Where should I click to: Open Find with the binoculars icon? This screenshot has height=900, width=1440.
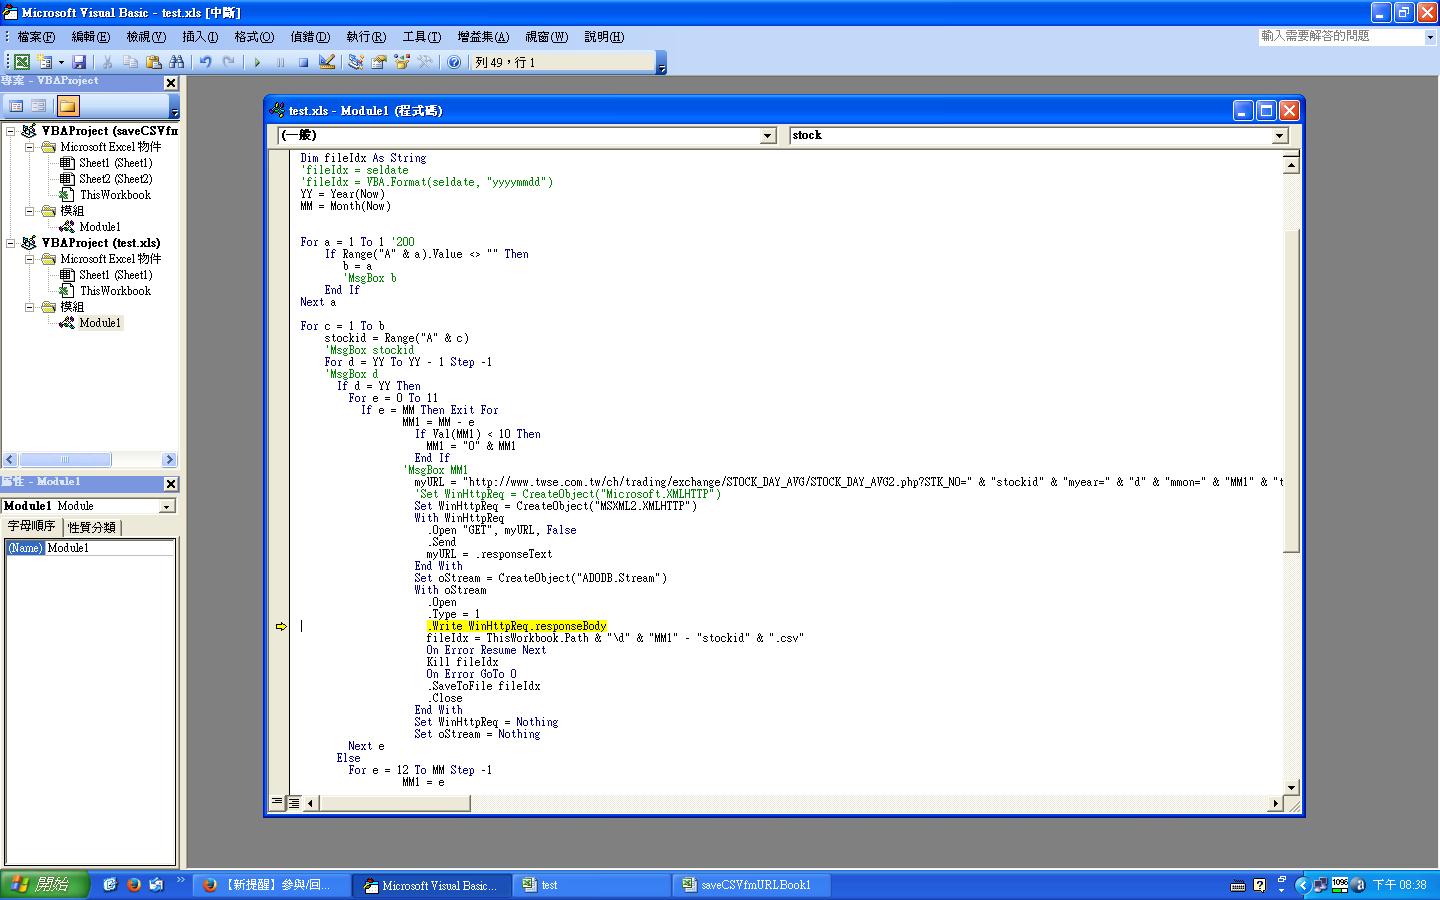(177, 62)
